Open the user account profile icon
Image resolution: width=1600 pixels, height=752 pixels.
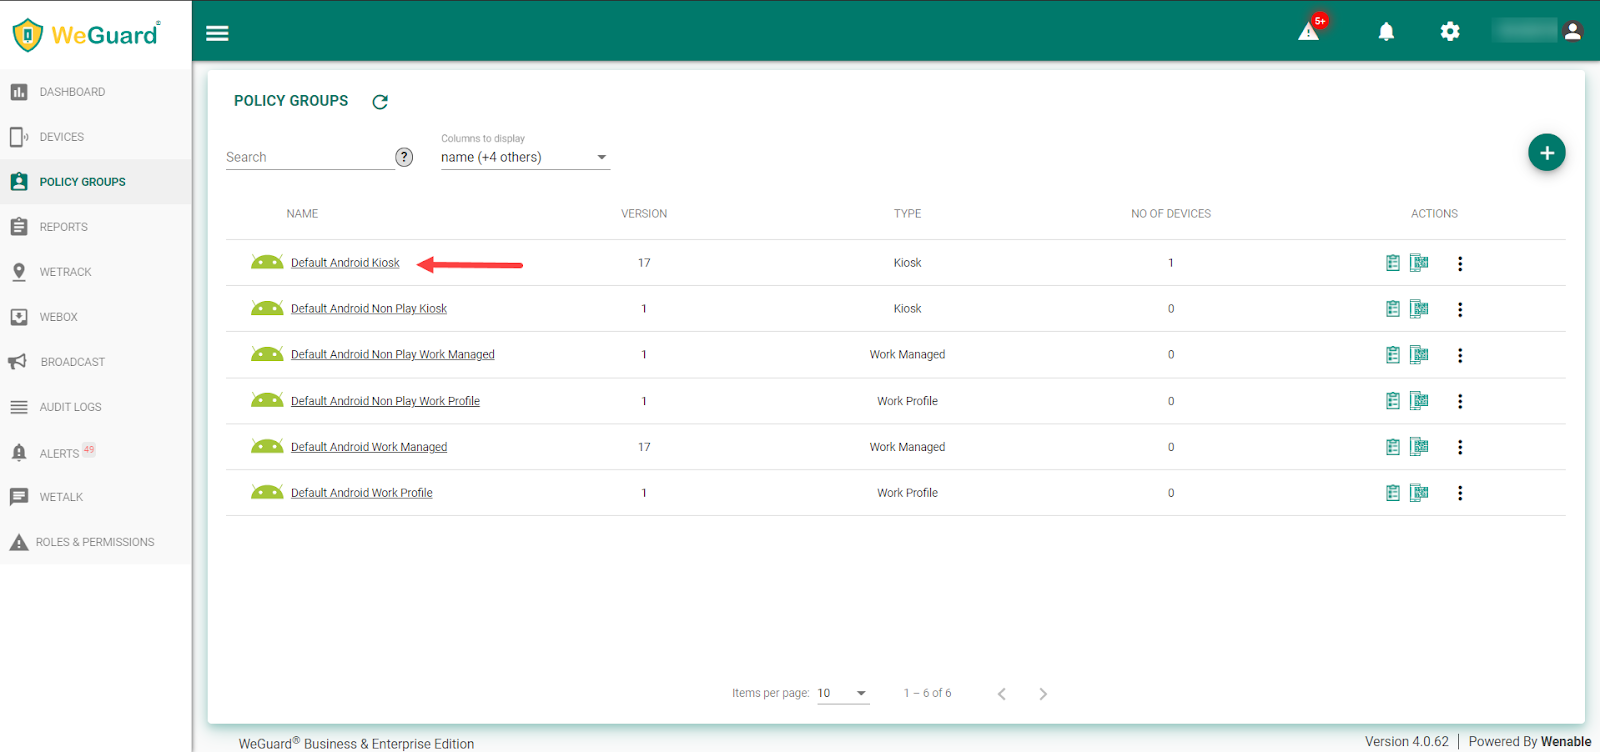click(1572, 31)
